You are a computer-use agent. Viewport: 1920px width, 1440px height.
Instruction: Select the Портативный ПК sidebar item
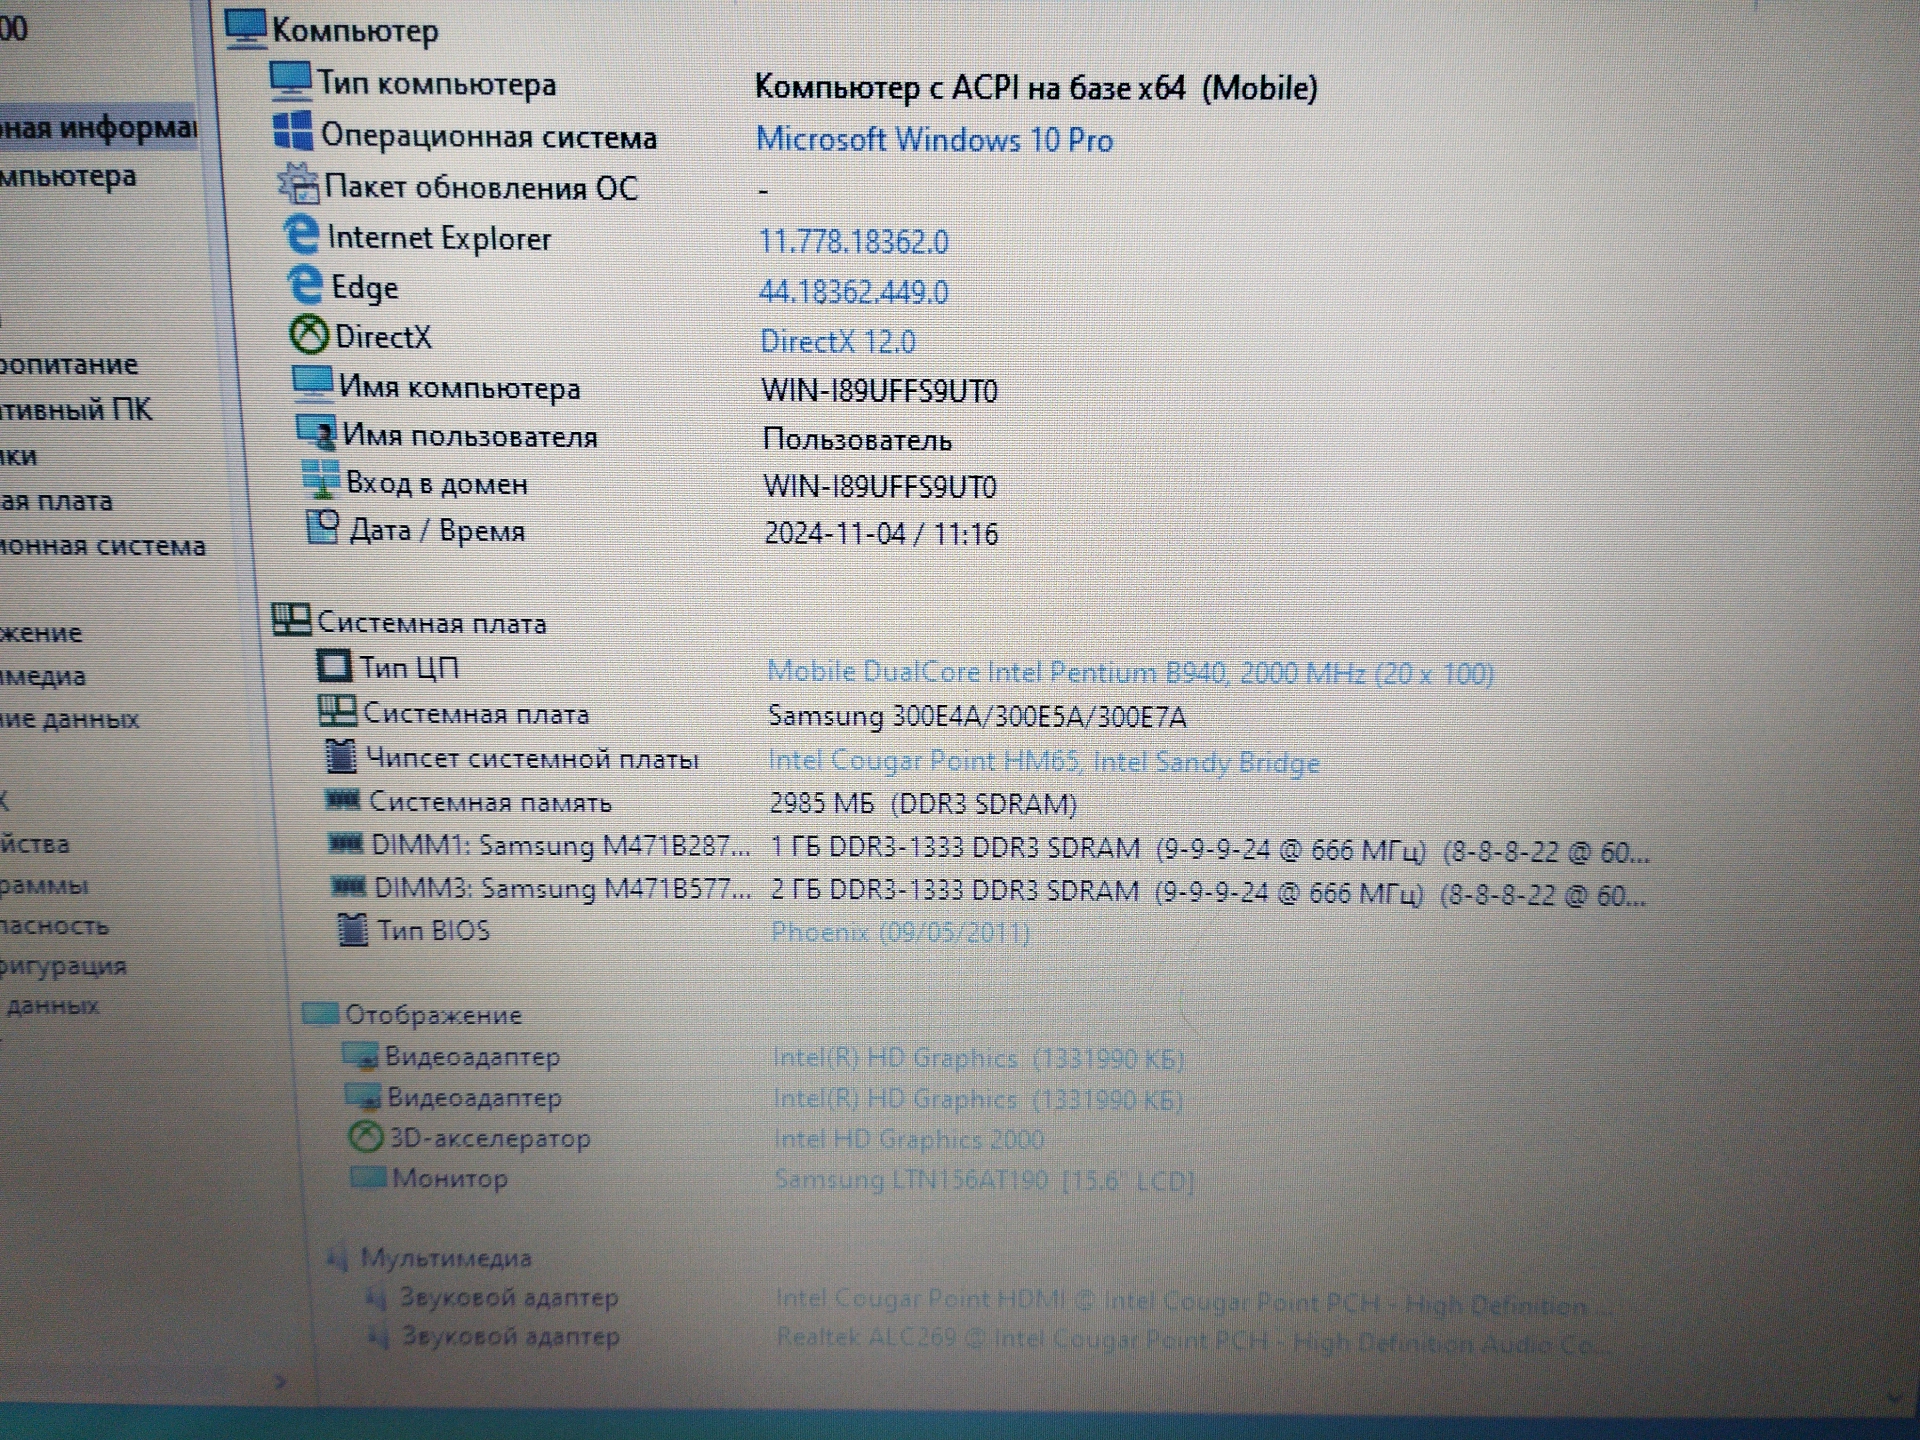(x=76, y=409)
